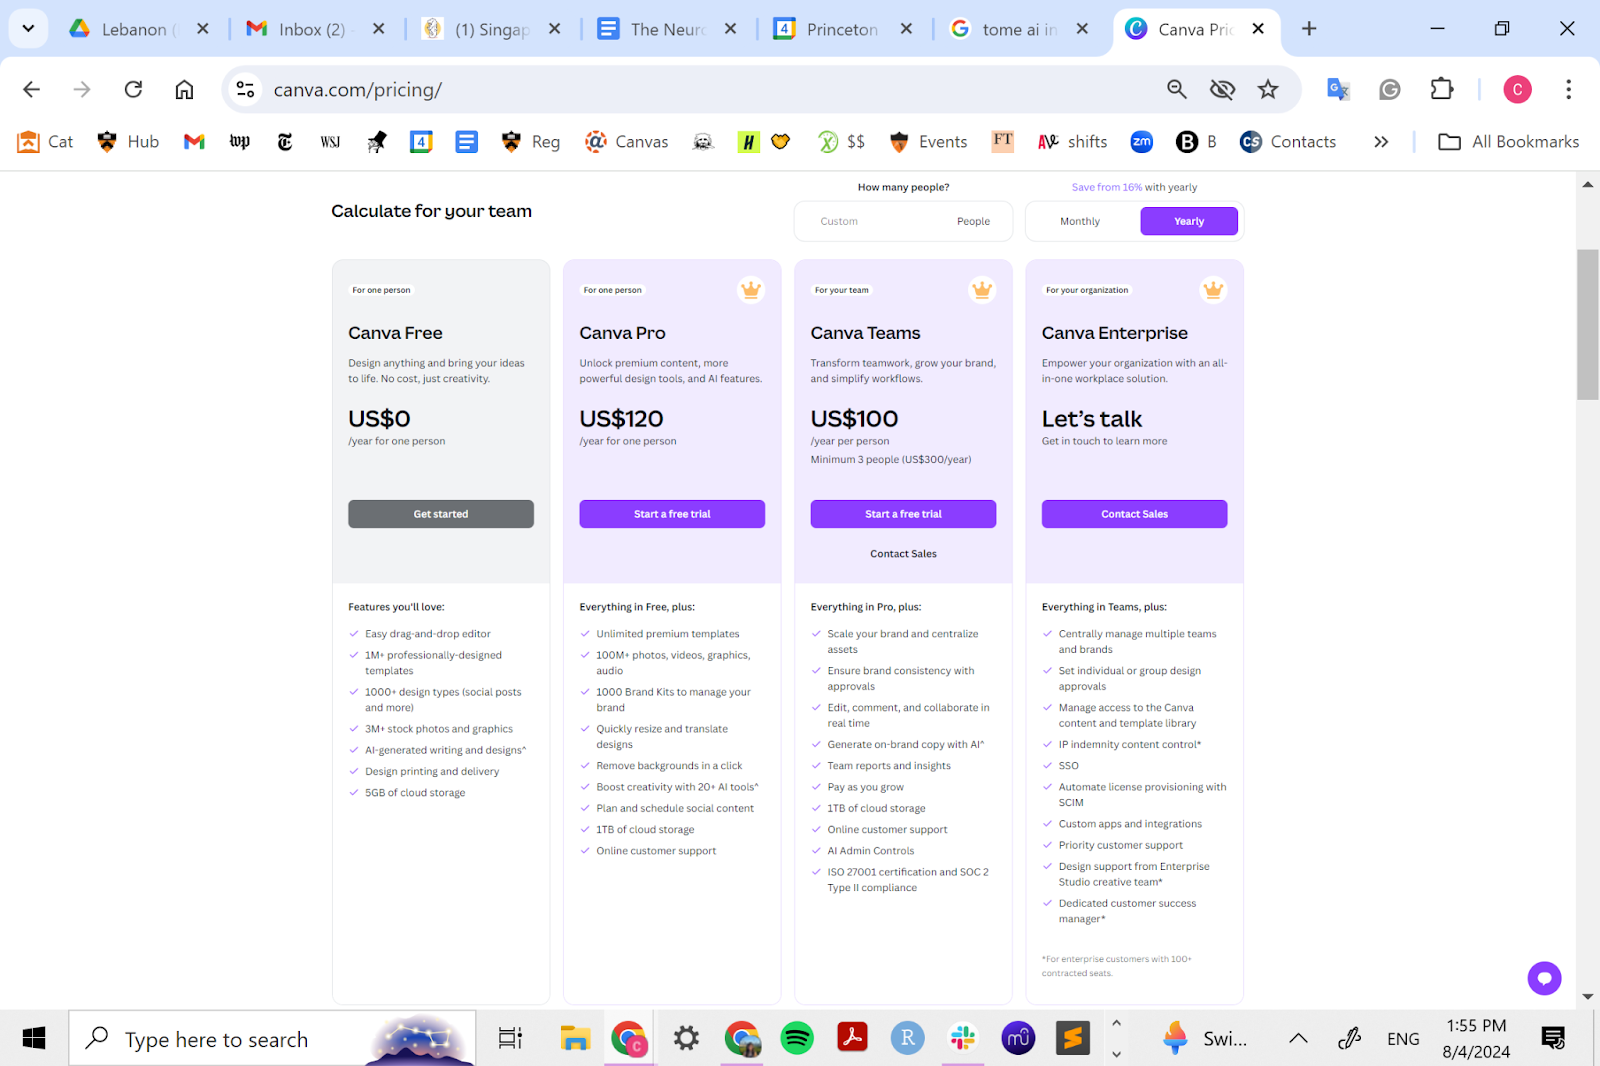This screenshot has width=1600, height=1066.
Task: Close the Lebanon tab
Action: tap(203, 29)
